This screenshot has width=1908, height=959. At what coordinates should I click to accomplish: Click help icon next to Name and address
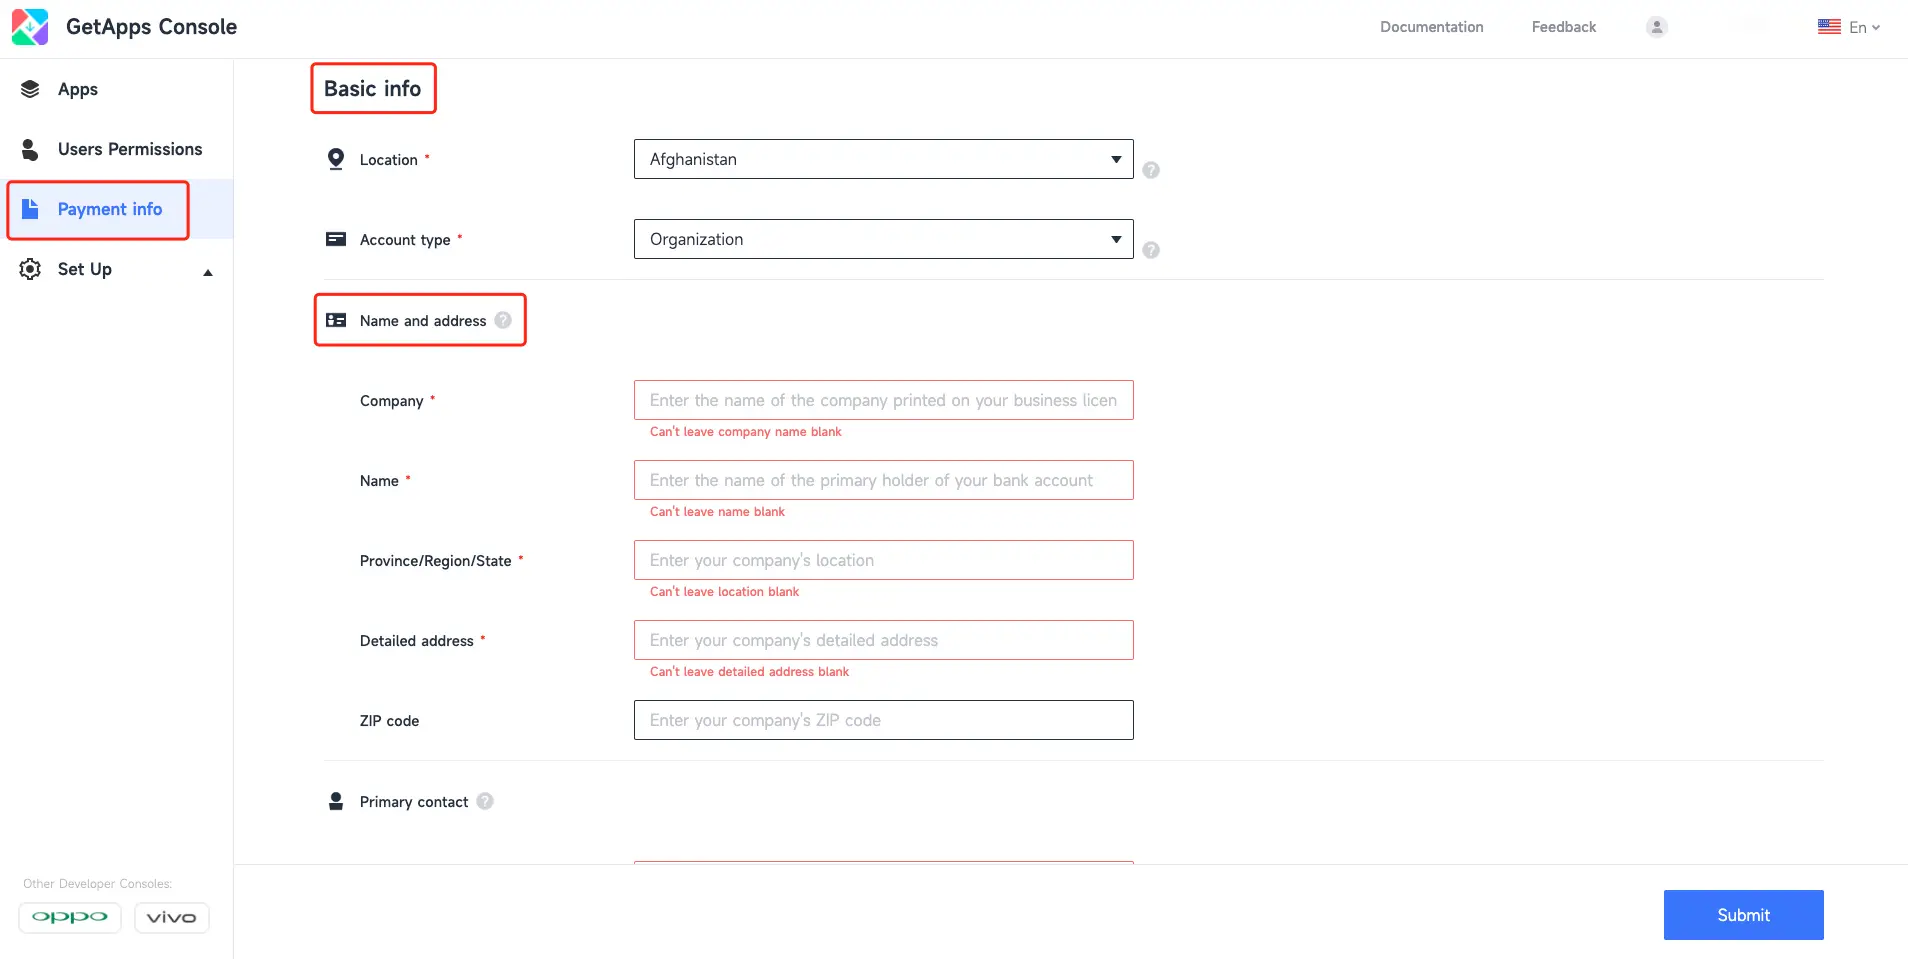tap(503, 320)
